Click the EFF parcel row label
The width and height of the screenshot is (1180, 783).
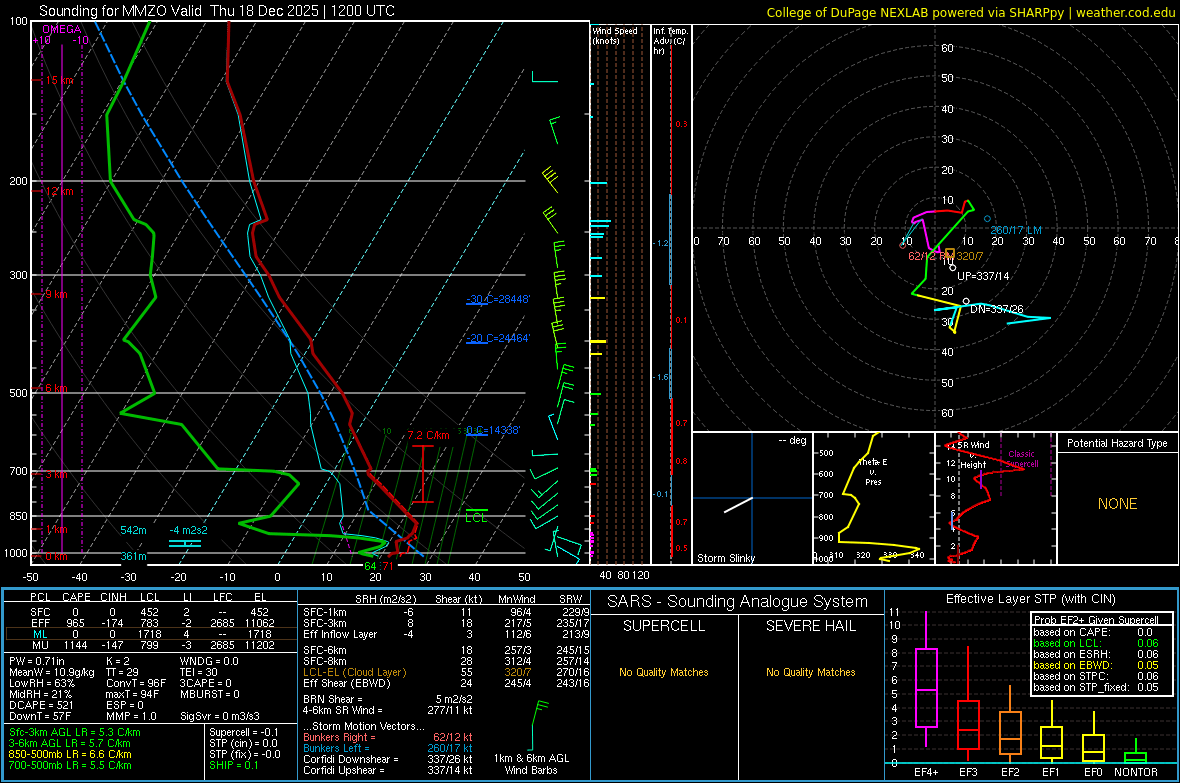click(x=41, y=623)
